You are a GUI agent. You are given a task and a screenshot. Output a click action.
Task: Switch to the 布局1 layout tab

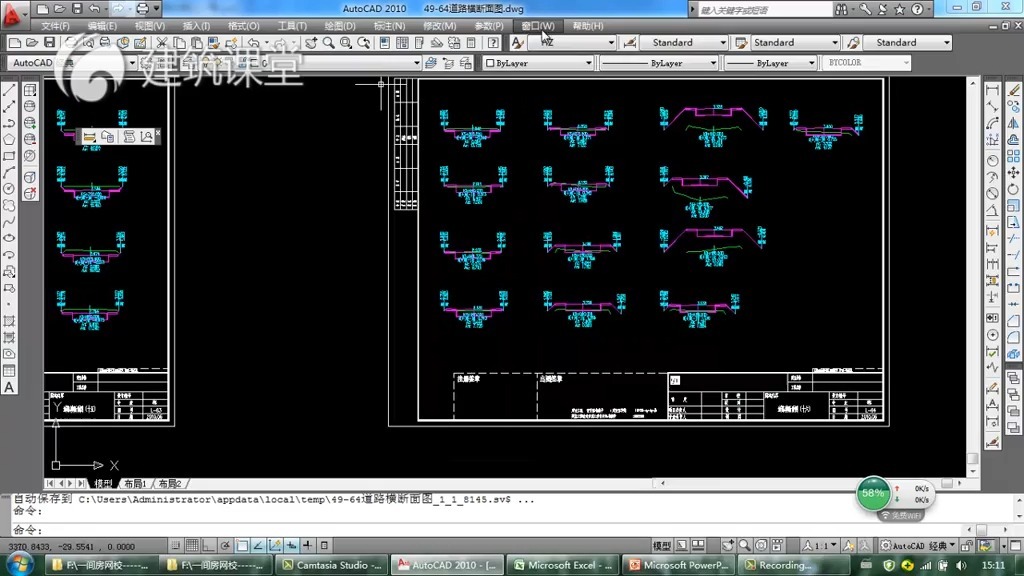pyautogui.click(x=135, y=484)
